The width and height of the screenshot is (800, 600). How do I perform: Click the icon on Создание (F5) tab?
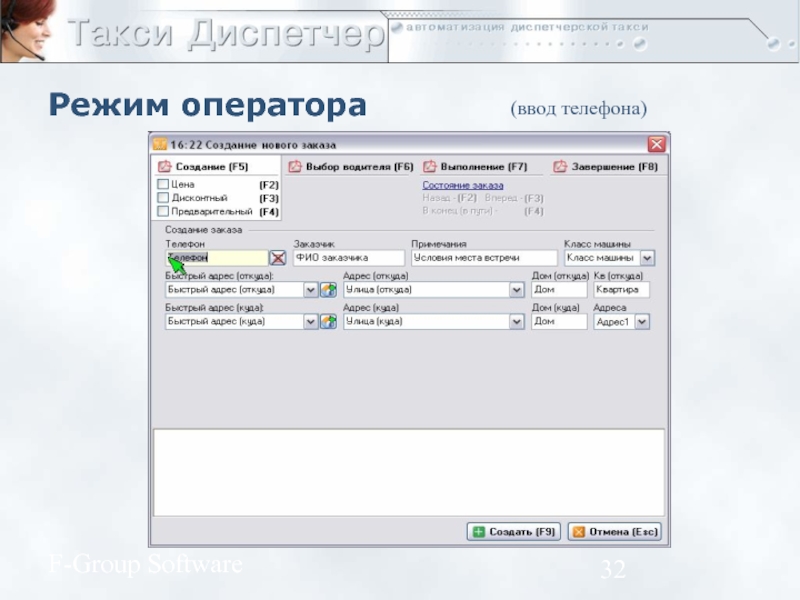tap(164, 166)
